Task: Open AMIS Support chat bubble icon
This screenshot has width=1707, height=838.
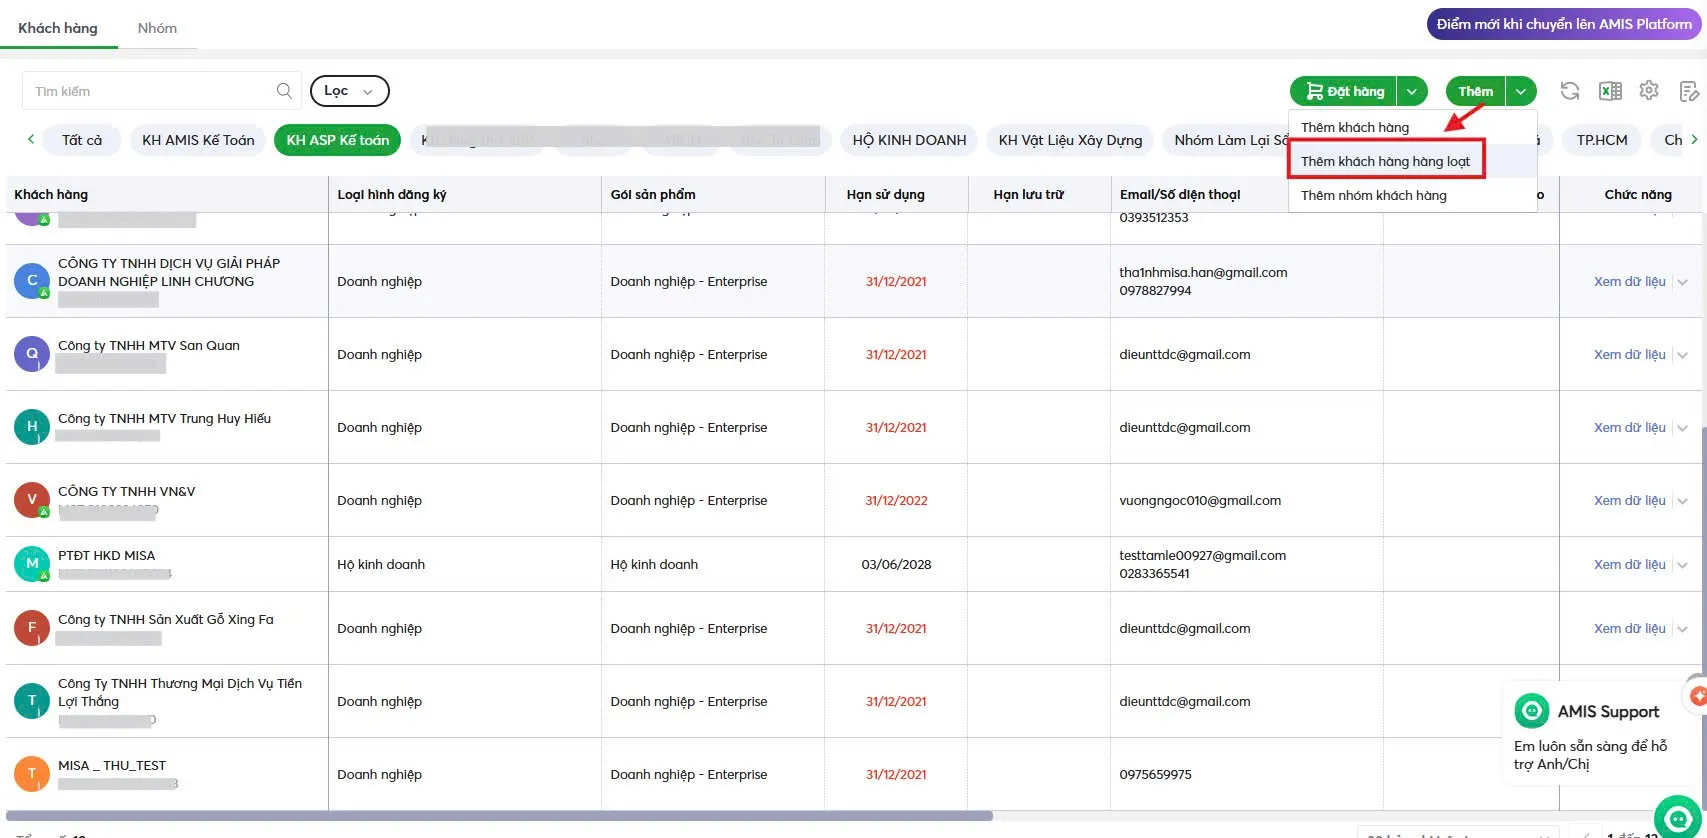Action: (x=1680, y=817)
